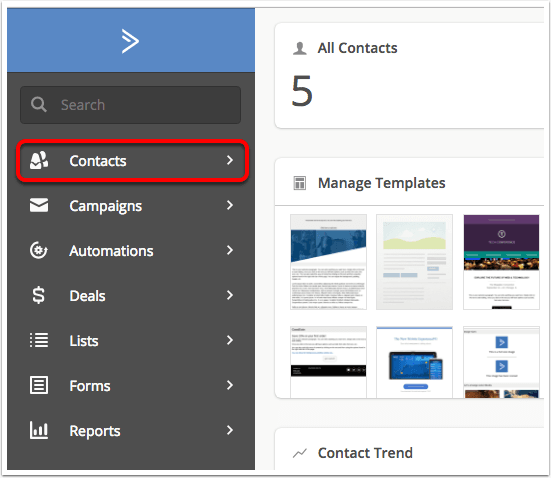The image size is (551, 478).
Task: Click the Deals dollar sign icon
Action: (x=39, y=295)
